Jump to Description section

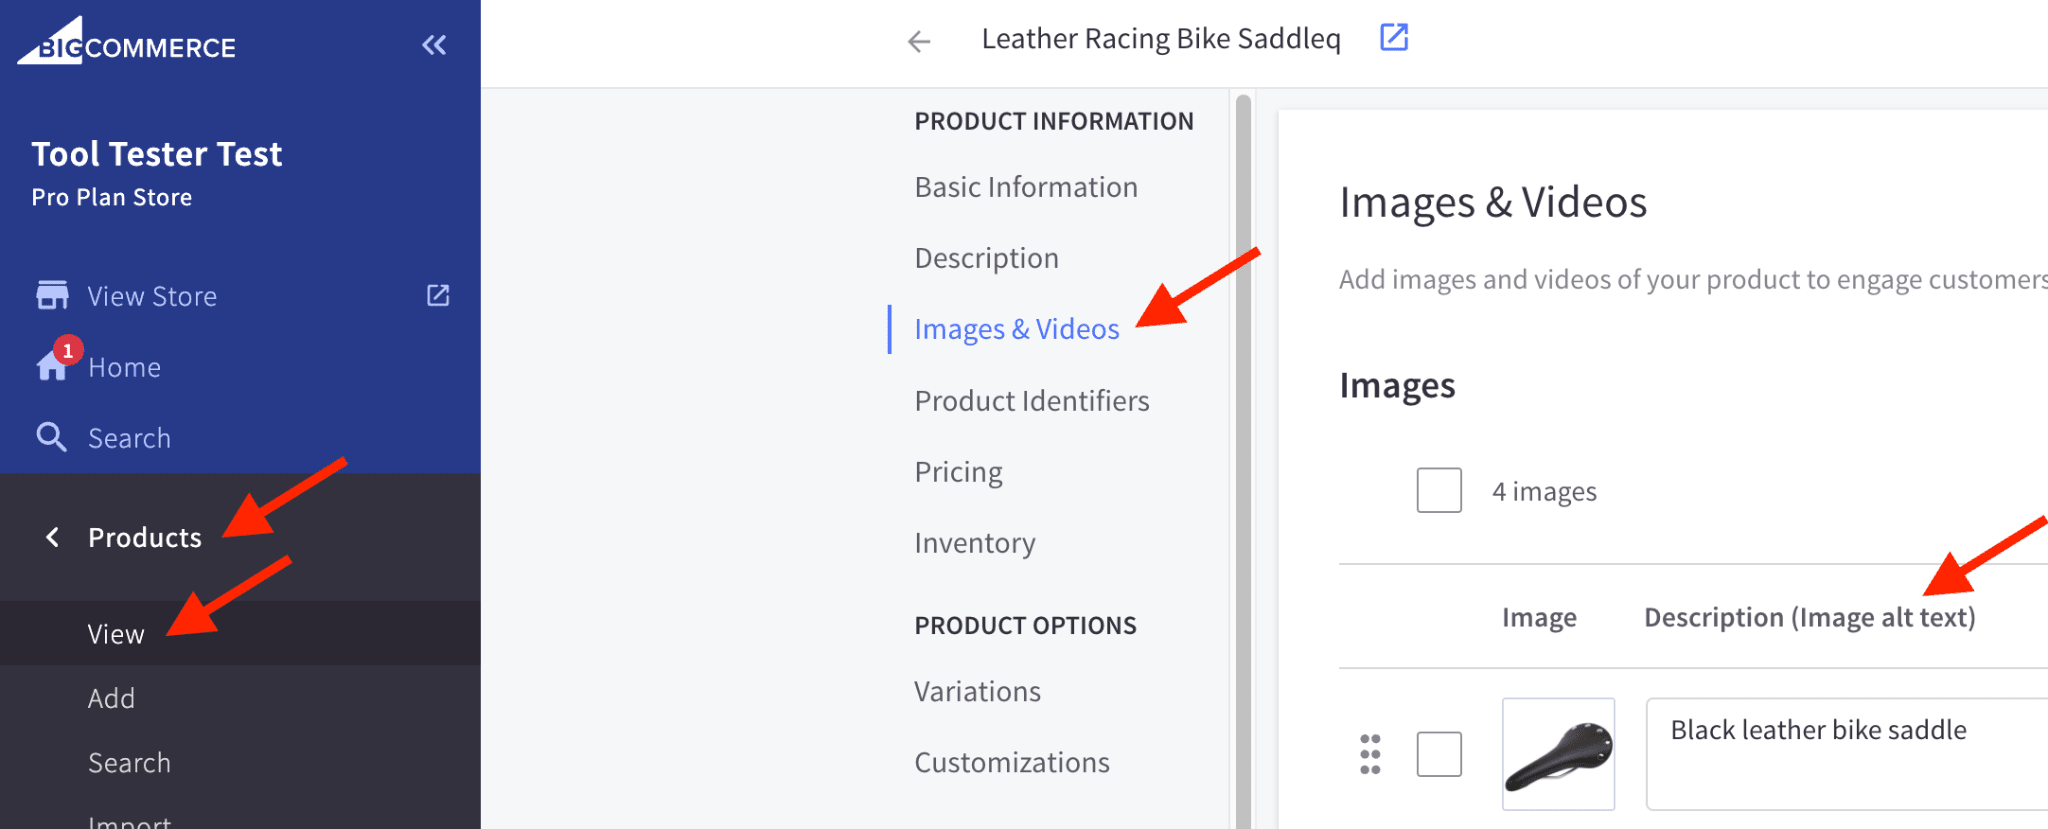click(x=986, y=258)
